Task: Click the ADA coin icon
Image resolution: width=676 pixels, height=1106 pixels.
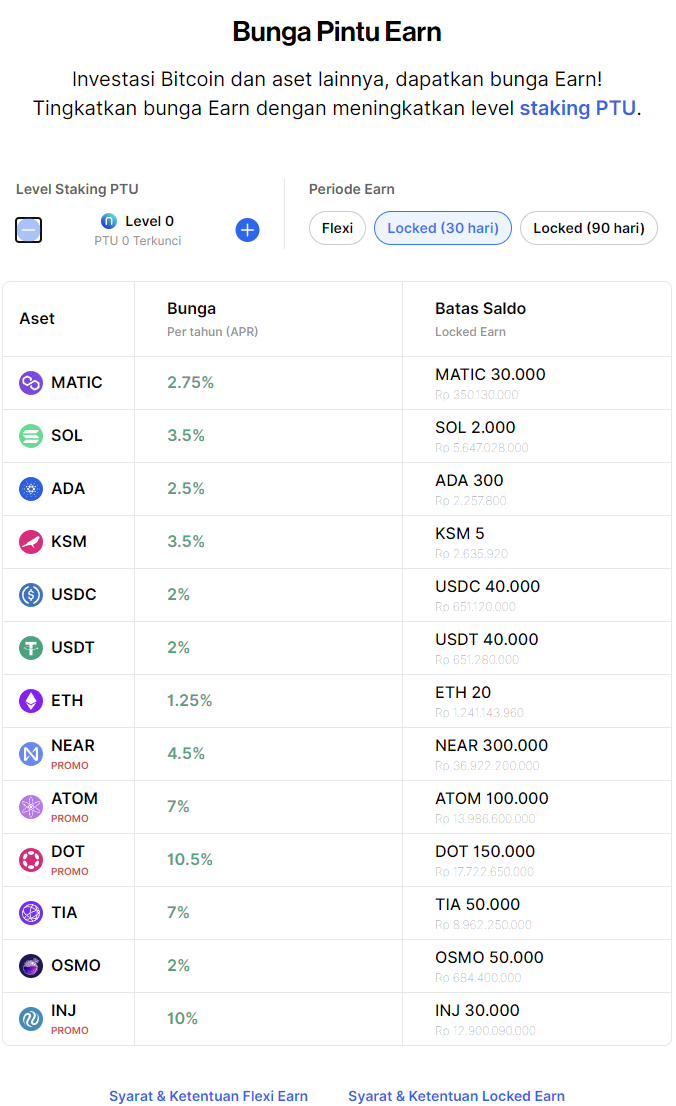Action: pyautogui.click(x=30, y=489)
